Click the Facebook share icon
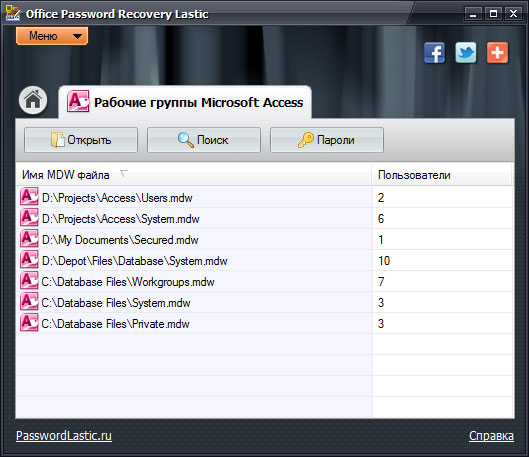Screen dimensions: 529x457 coord(435,53)
